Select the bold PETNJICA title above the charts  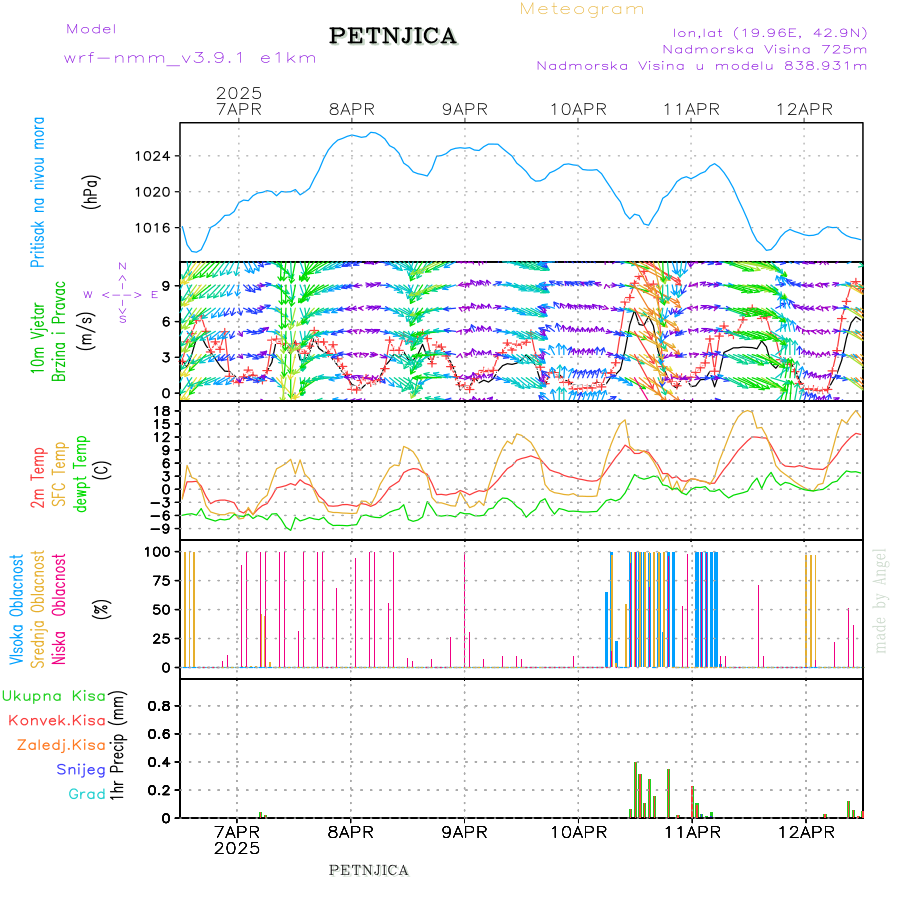[x=393, y=36]
